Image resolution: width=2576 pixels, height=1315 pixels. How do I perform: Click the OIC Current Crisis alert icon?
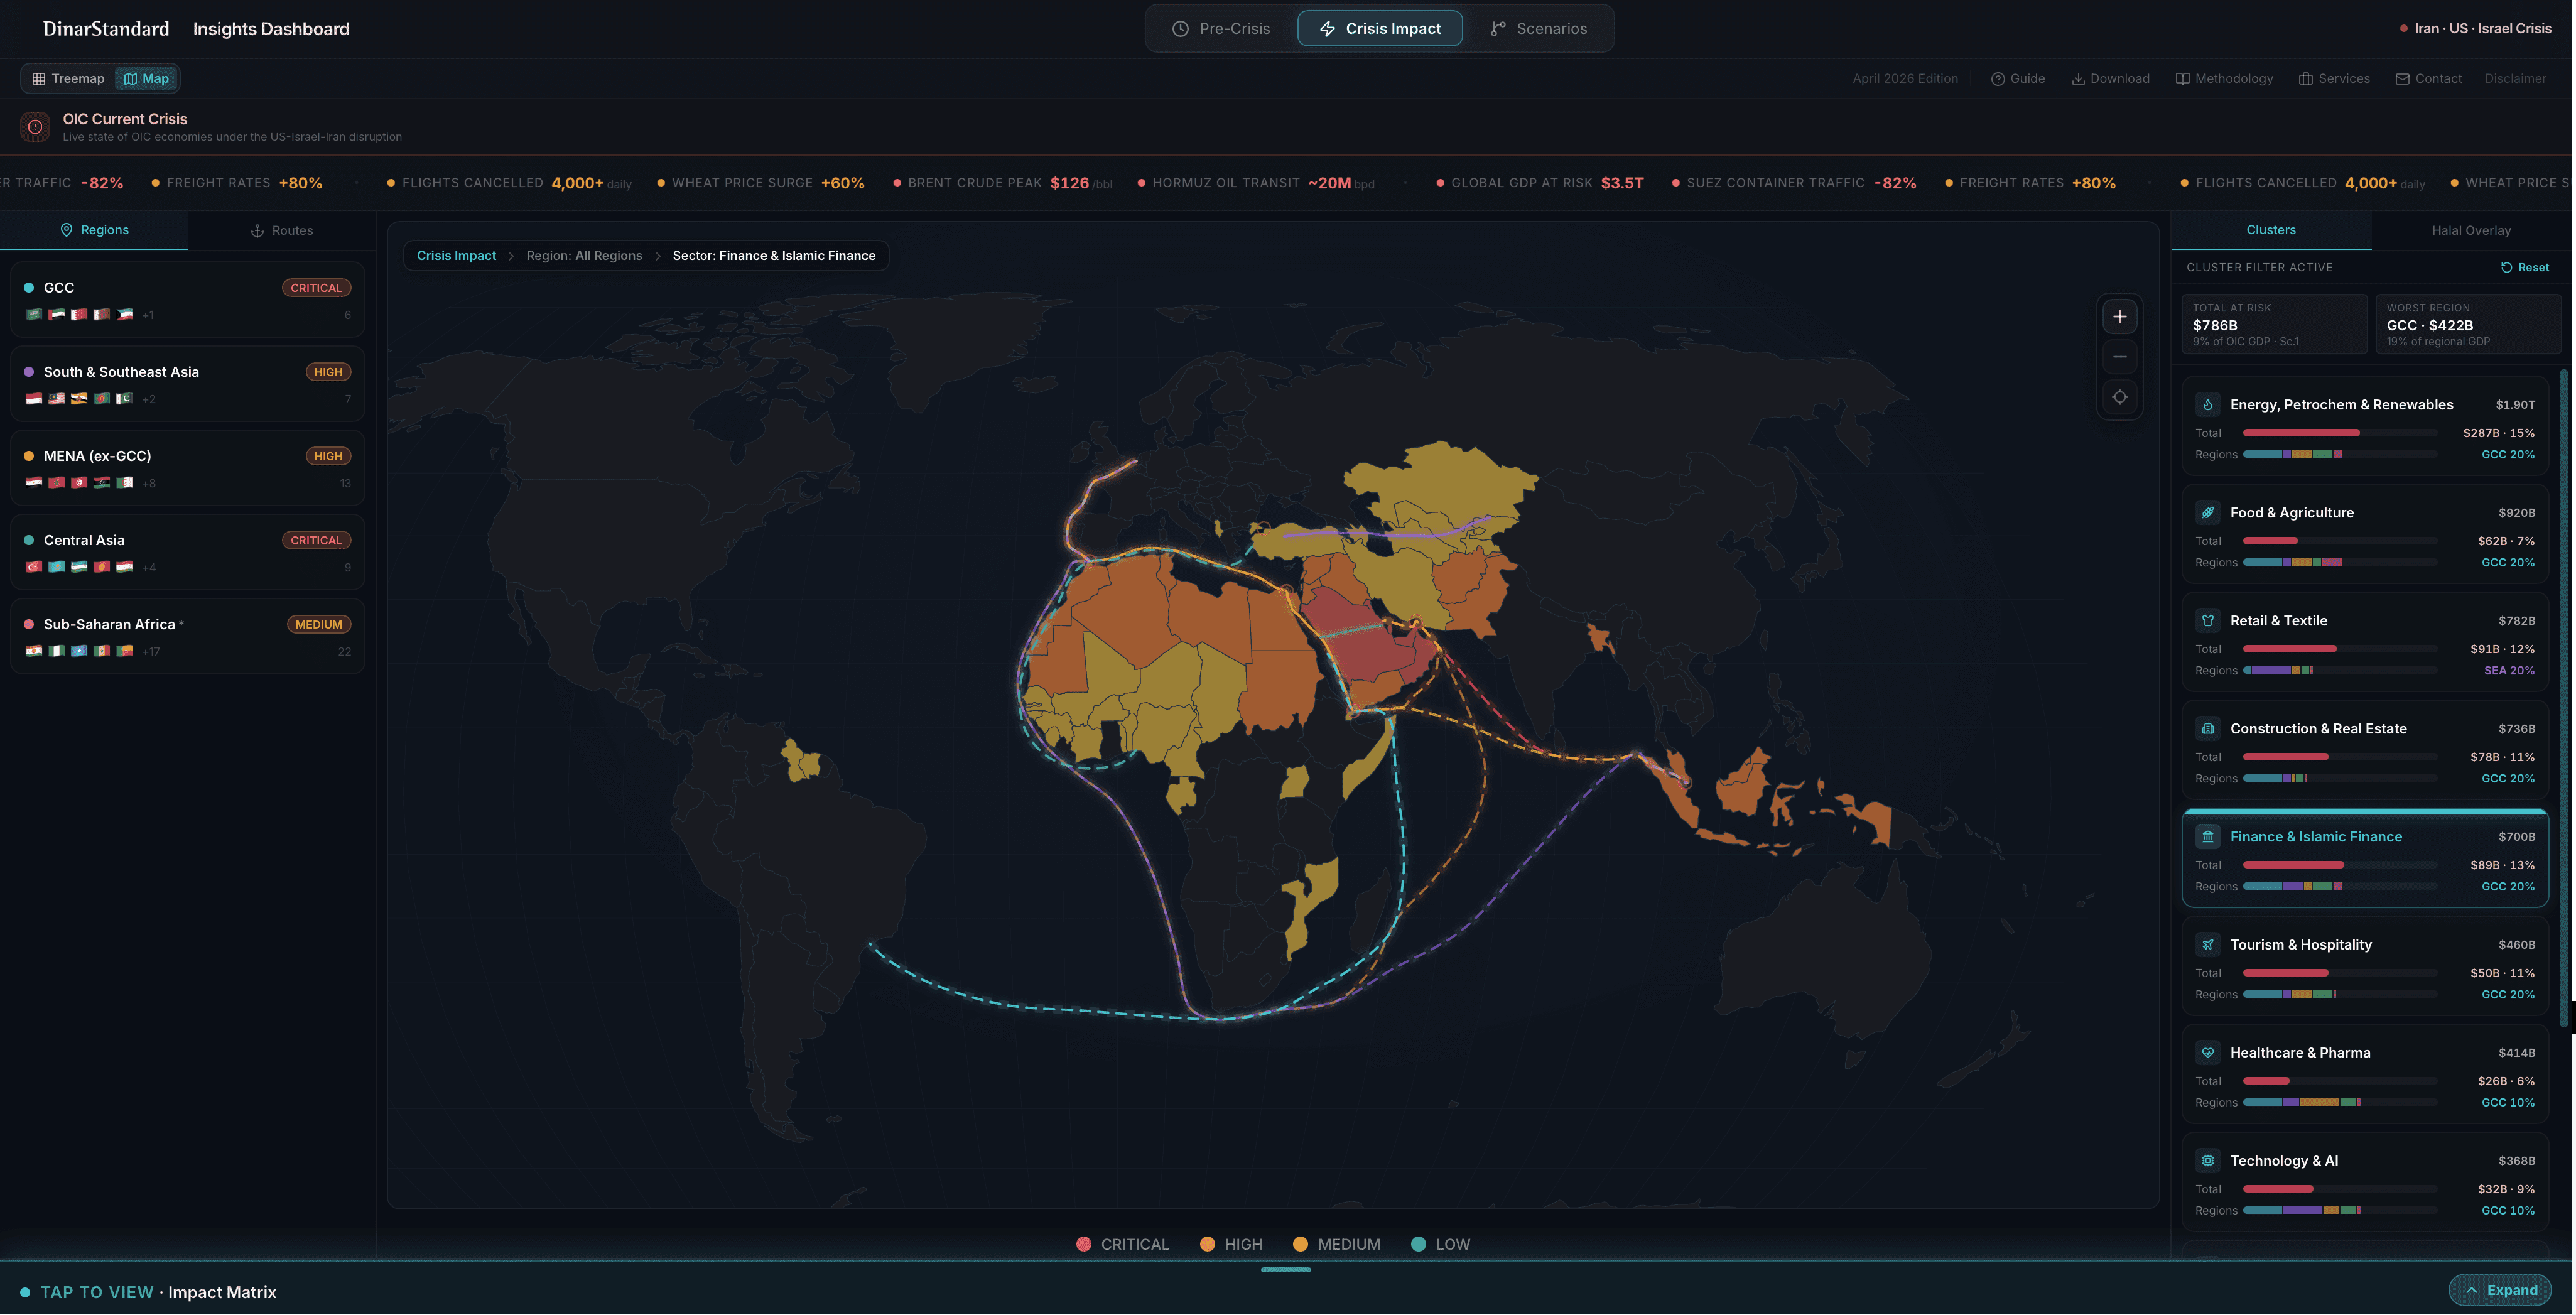(35, 127)
